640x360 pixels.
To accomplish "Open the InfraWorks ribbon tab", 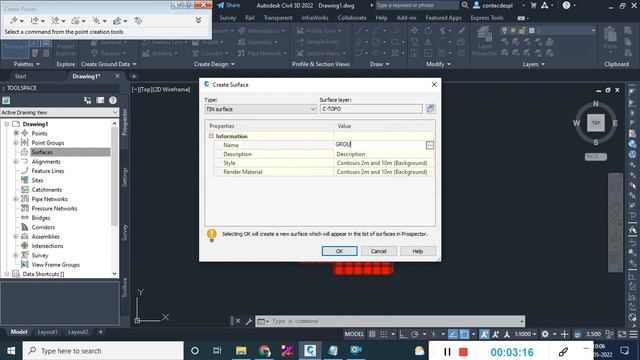I will 315,18.
